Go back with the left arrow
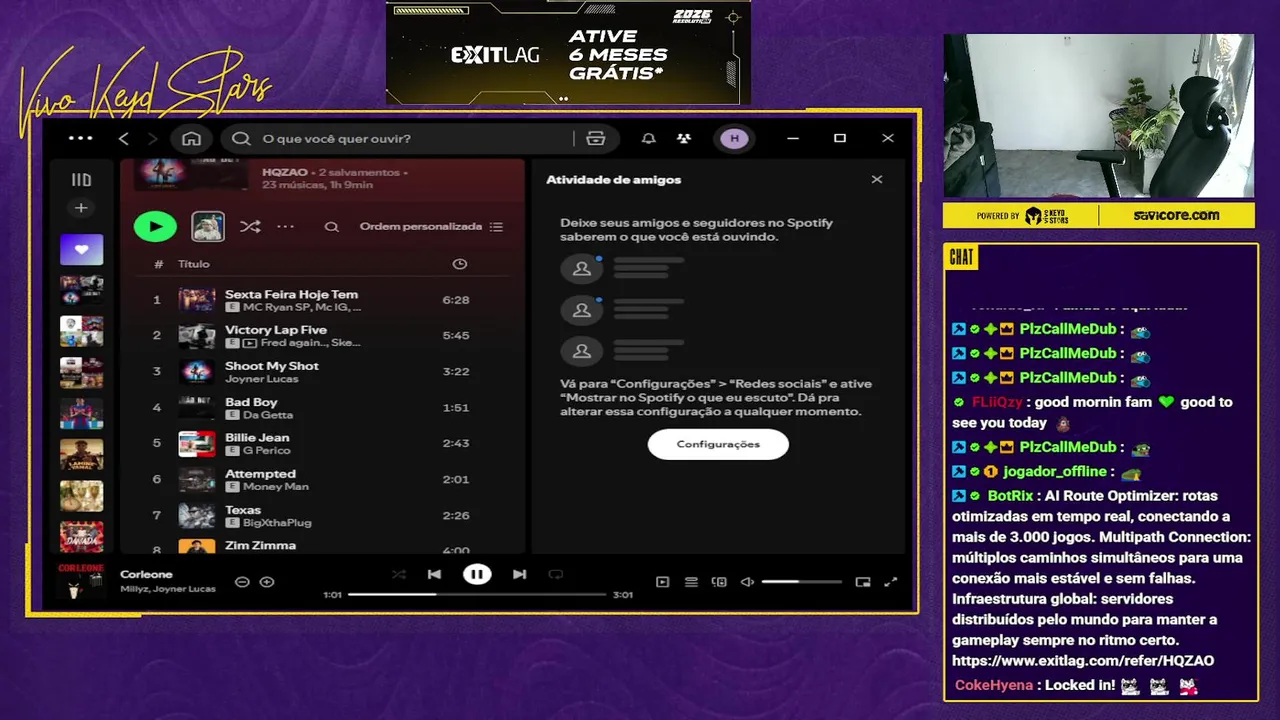1280x720 pixels. point(124,138)
